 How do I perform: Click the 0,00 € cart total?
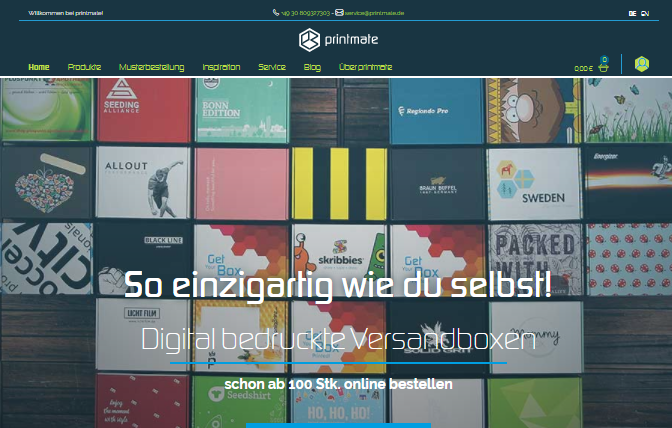click(x=583, y=69)
